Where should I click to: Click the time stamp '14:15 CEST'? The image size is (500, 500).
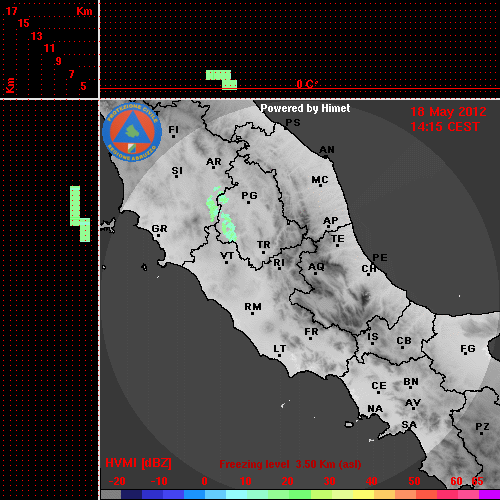click(x=445, y=127)
